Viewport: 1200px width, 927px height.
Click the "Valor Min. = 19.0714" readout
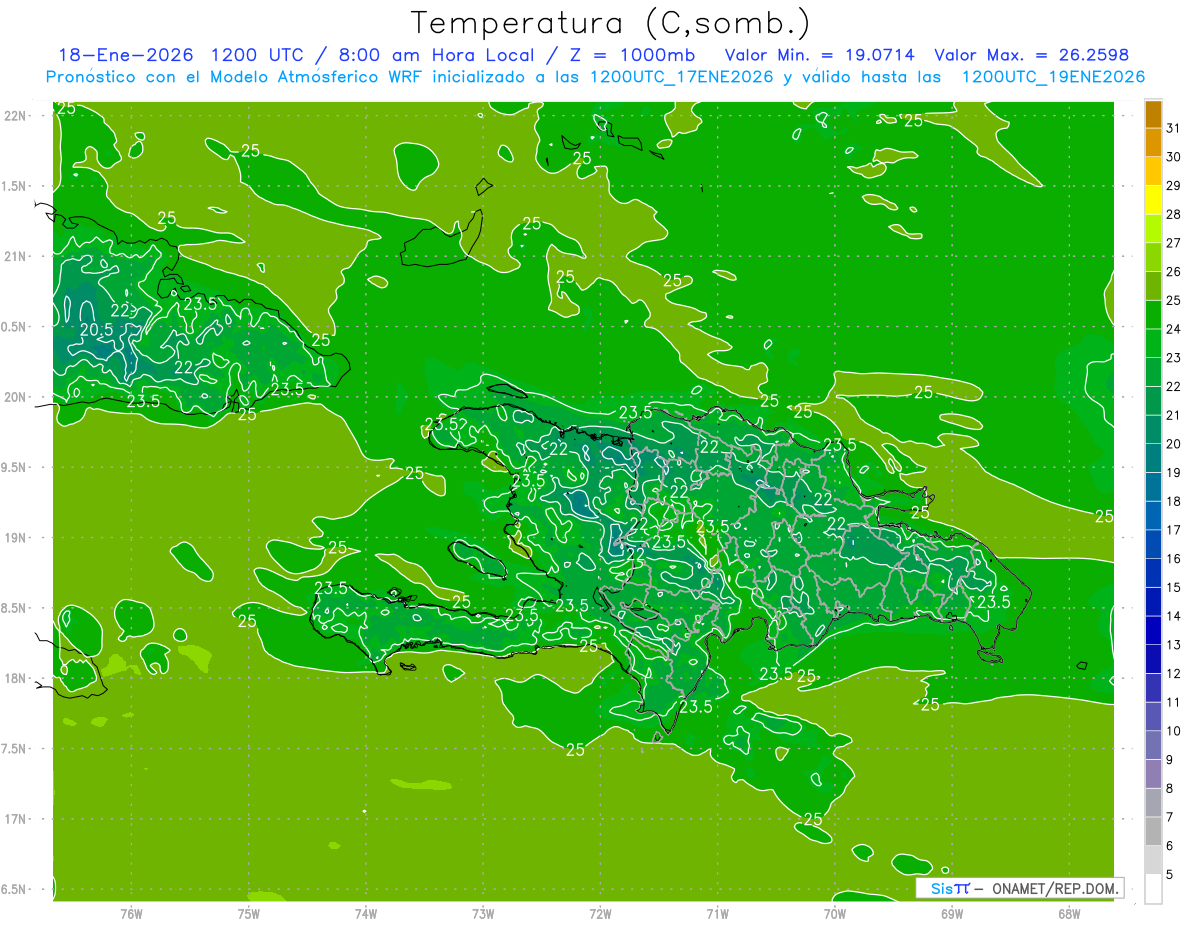819,54
